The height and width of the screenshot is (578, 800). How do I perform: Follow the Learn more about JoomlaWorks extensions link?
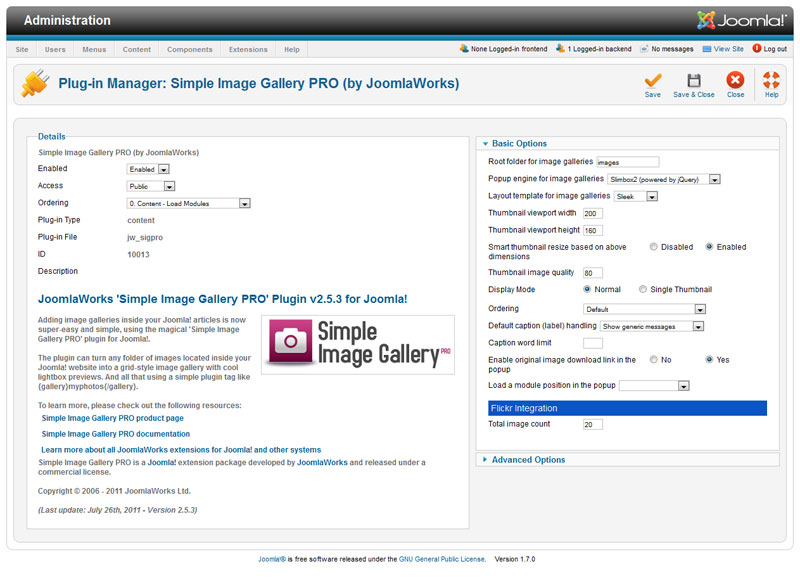click(x=181, y=449)
